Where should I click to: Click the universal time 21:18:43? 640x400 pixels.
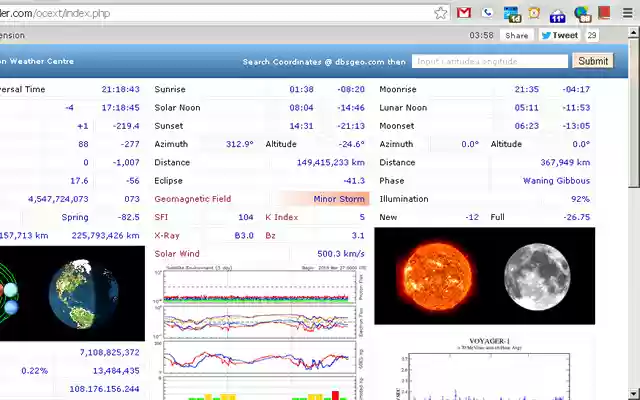[x=120, y=89]
